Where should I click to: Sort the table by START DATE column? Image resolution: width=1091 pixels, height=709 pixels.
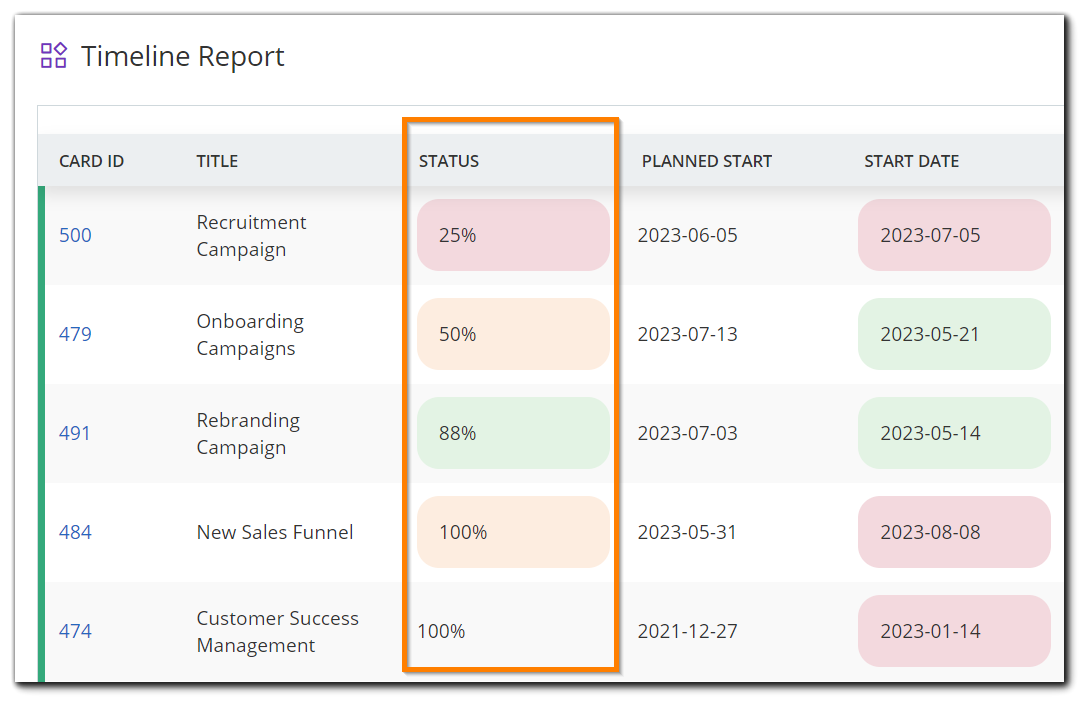tap(911, 160)
